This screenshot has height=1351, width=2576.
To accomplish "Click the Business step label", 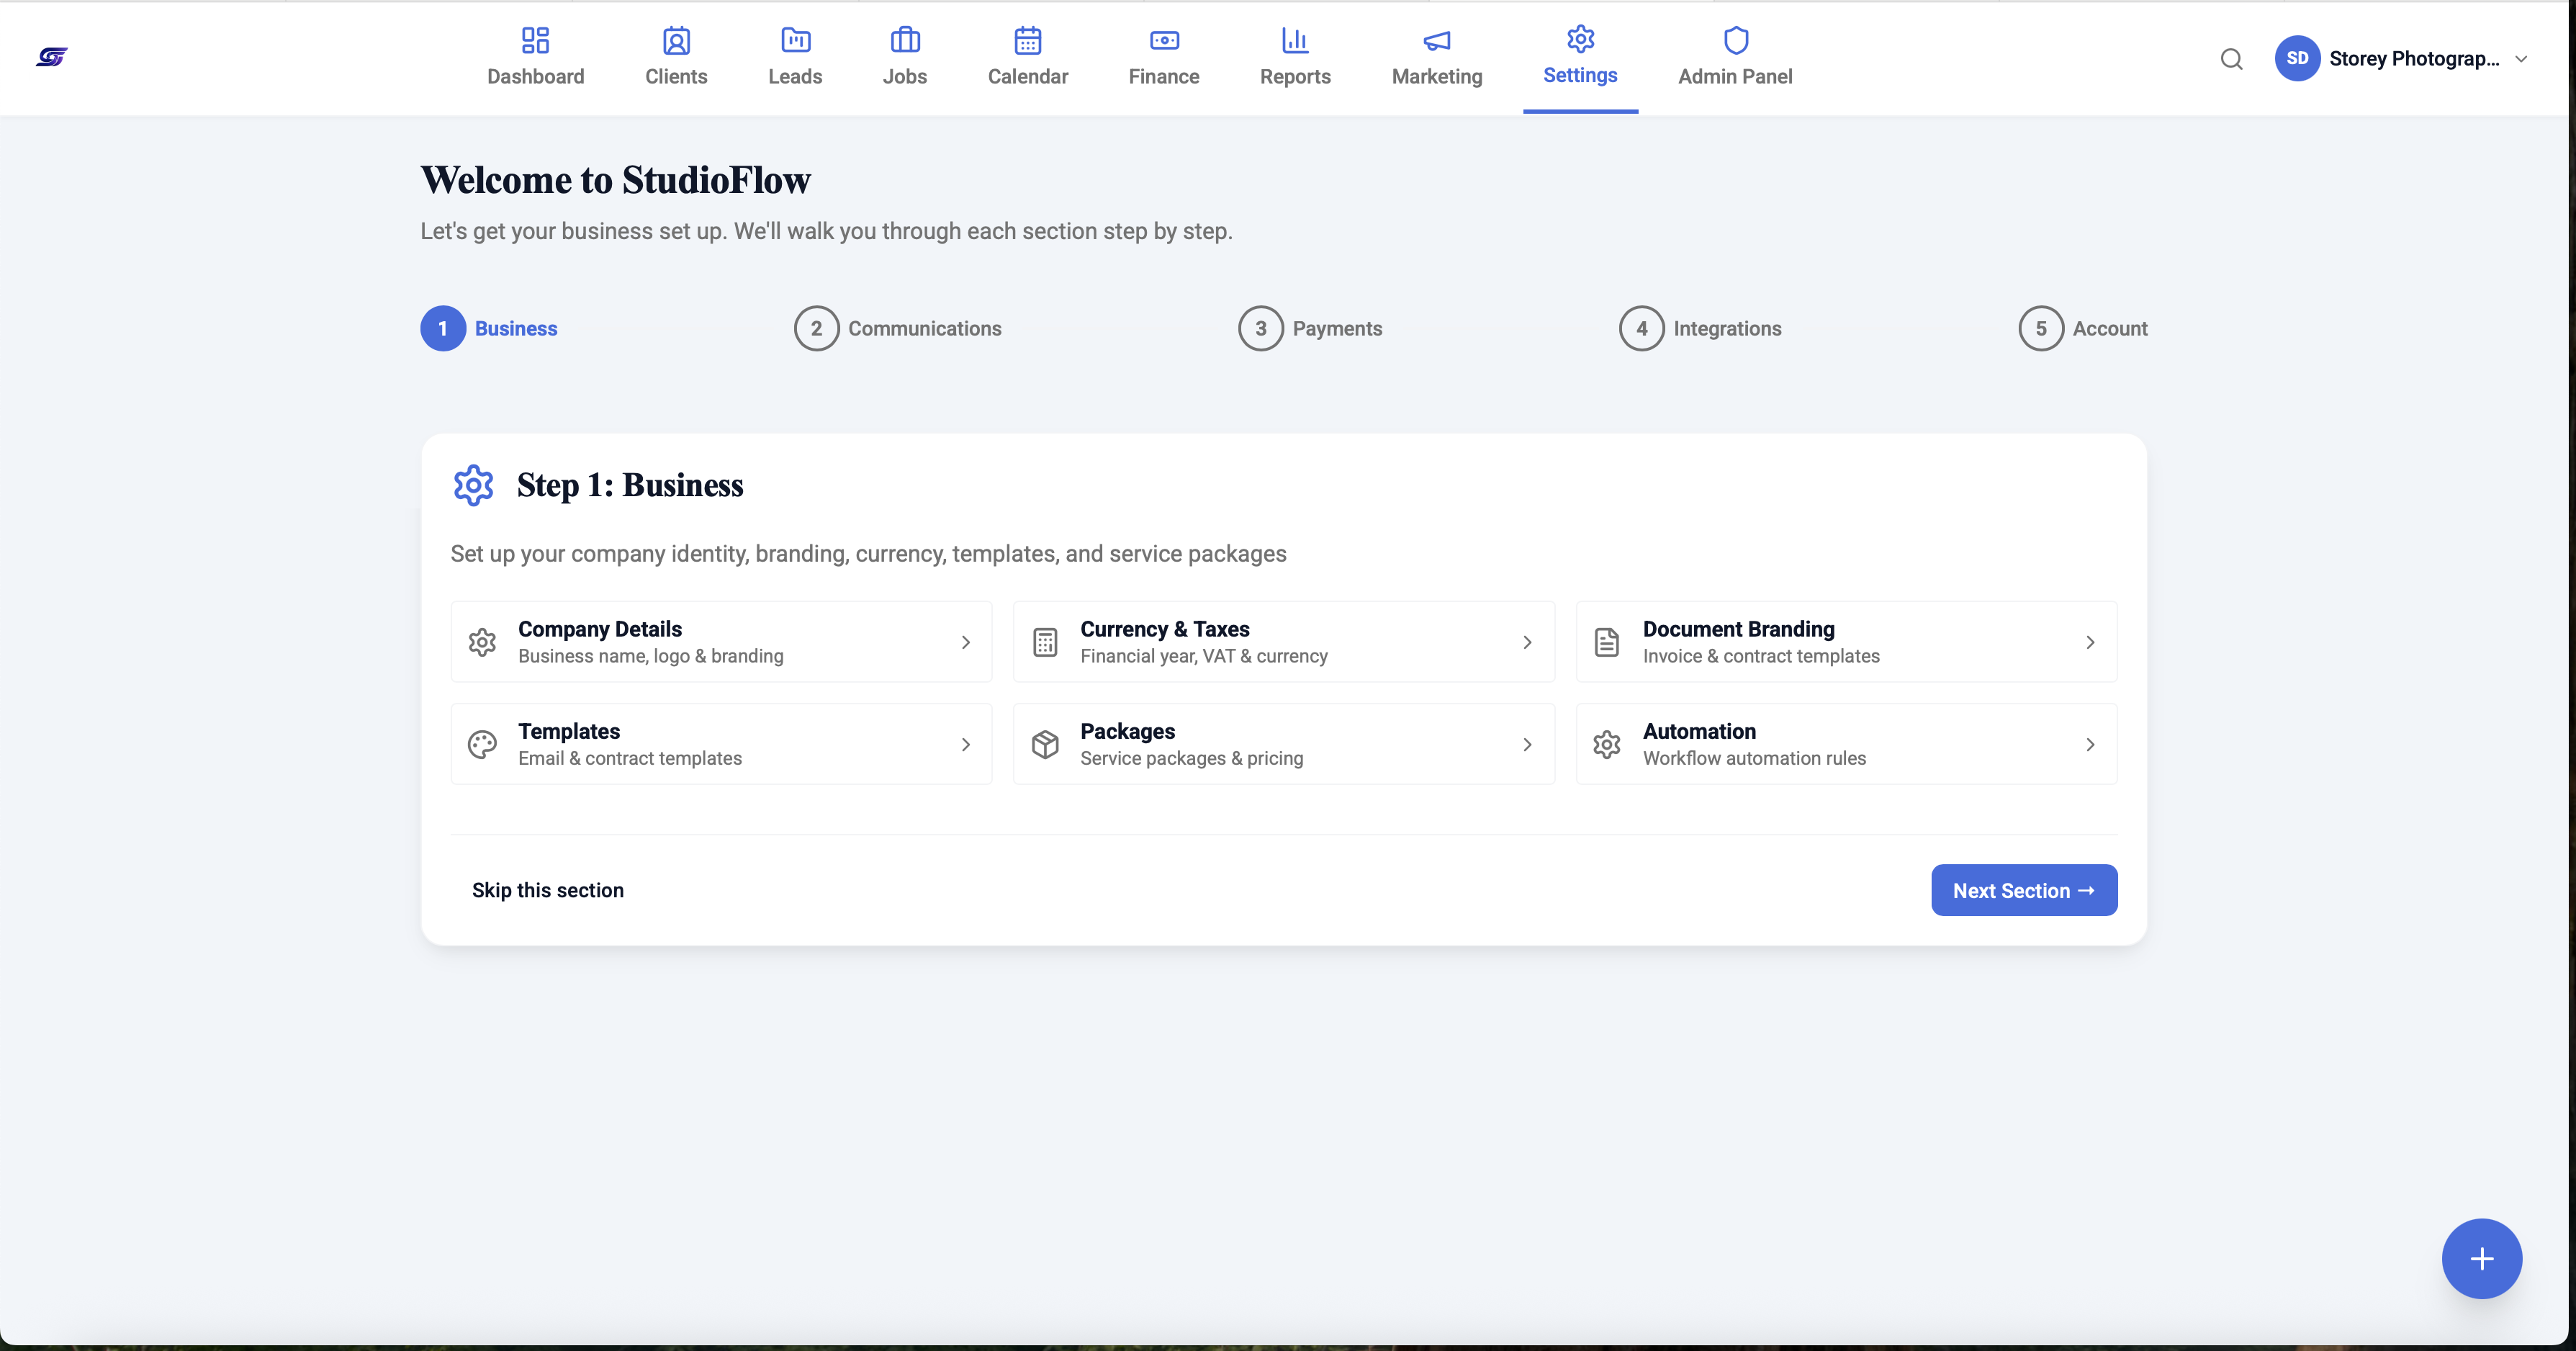I will [x=516, y=328].
